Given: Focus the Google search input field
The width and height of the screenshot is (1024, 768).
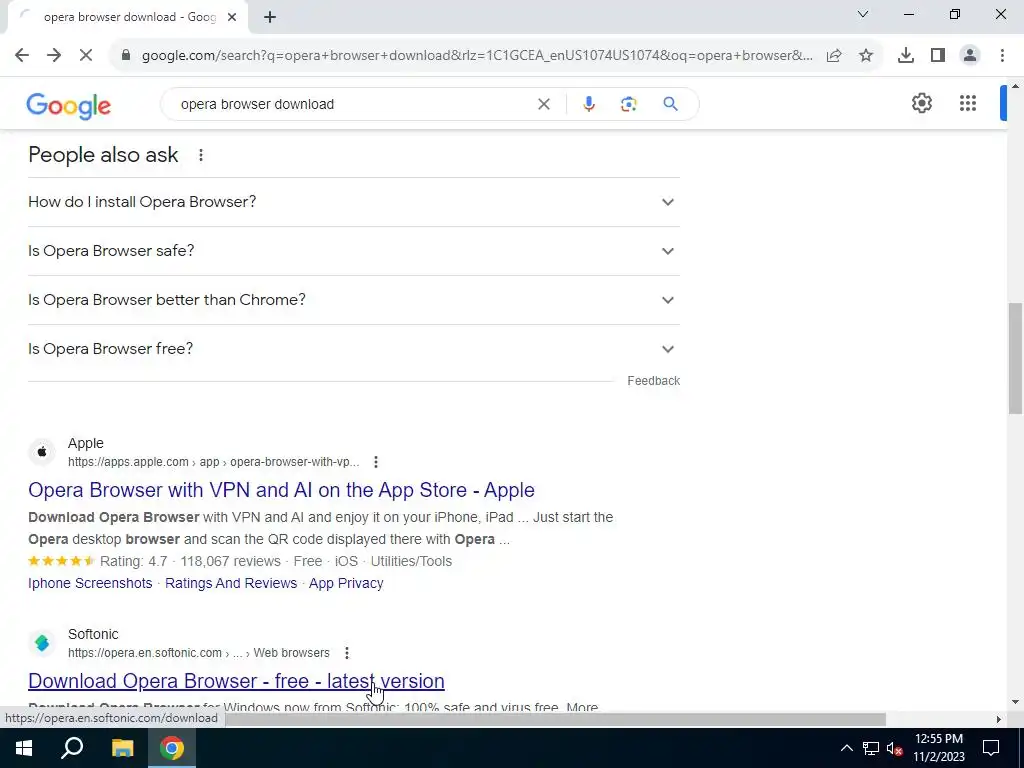Looking at the screenshot, I should tap(353, 104).
